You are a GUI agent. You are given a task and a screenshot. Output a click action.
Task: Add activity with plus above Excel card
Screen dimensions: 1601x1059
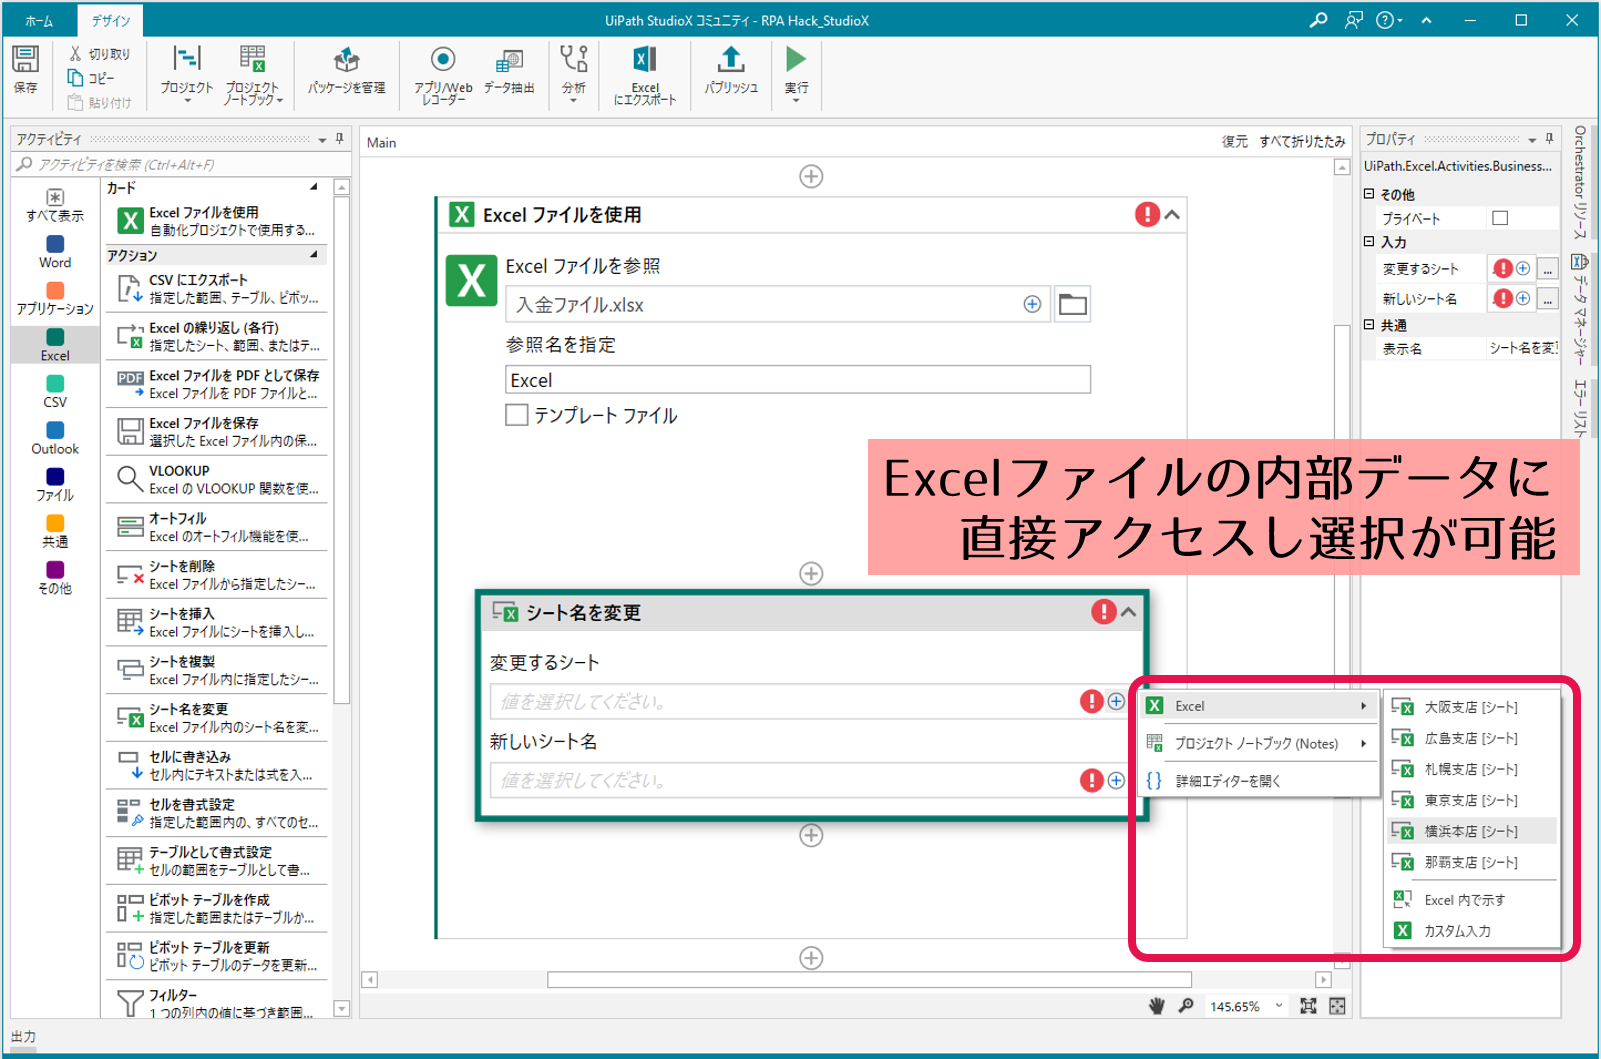click(811, 176)
